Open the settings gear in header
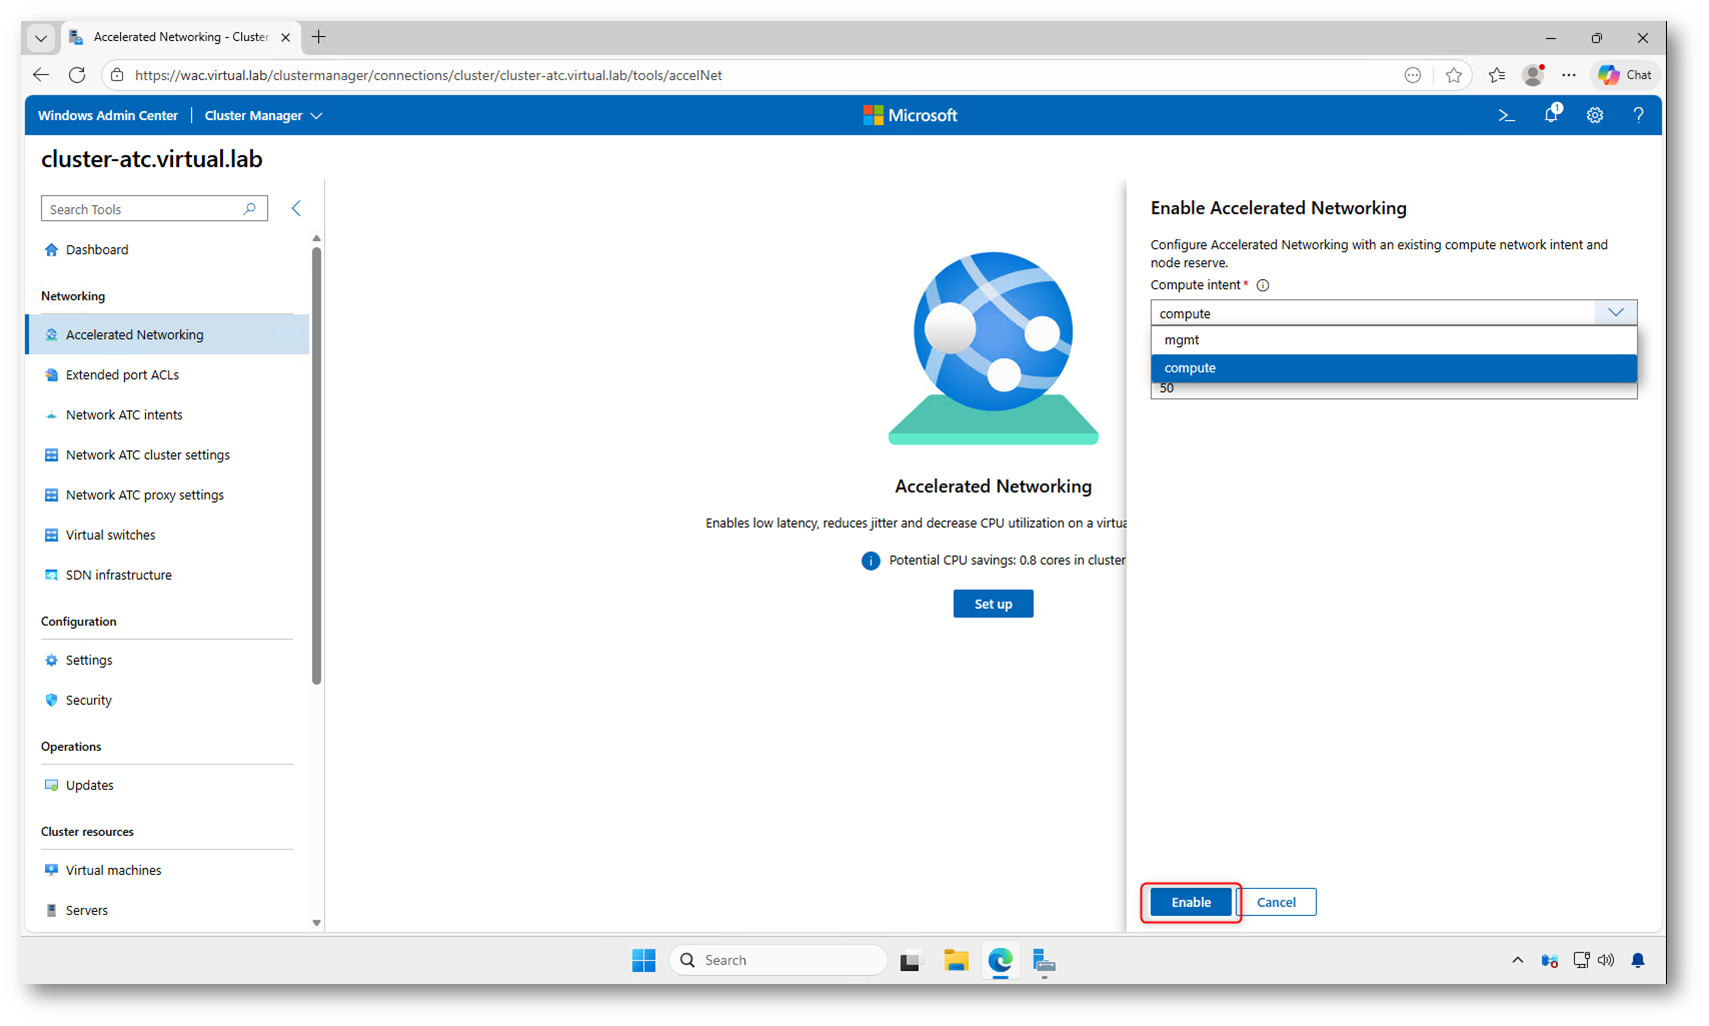1709x1026 pixels. click(x=1595, y=116)
